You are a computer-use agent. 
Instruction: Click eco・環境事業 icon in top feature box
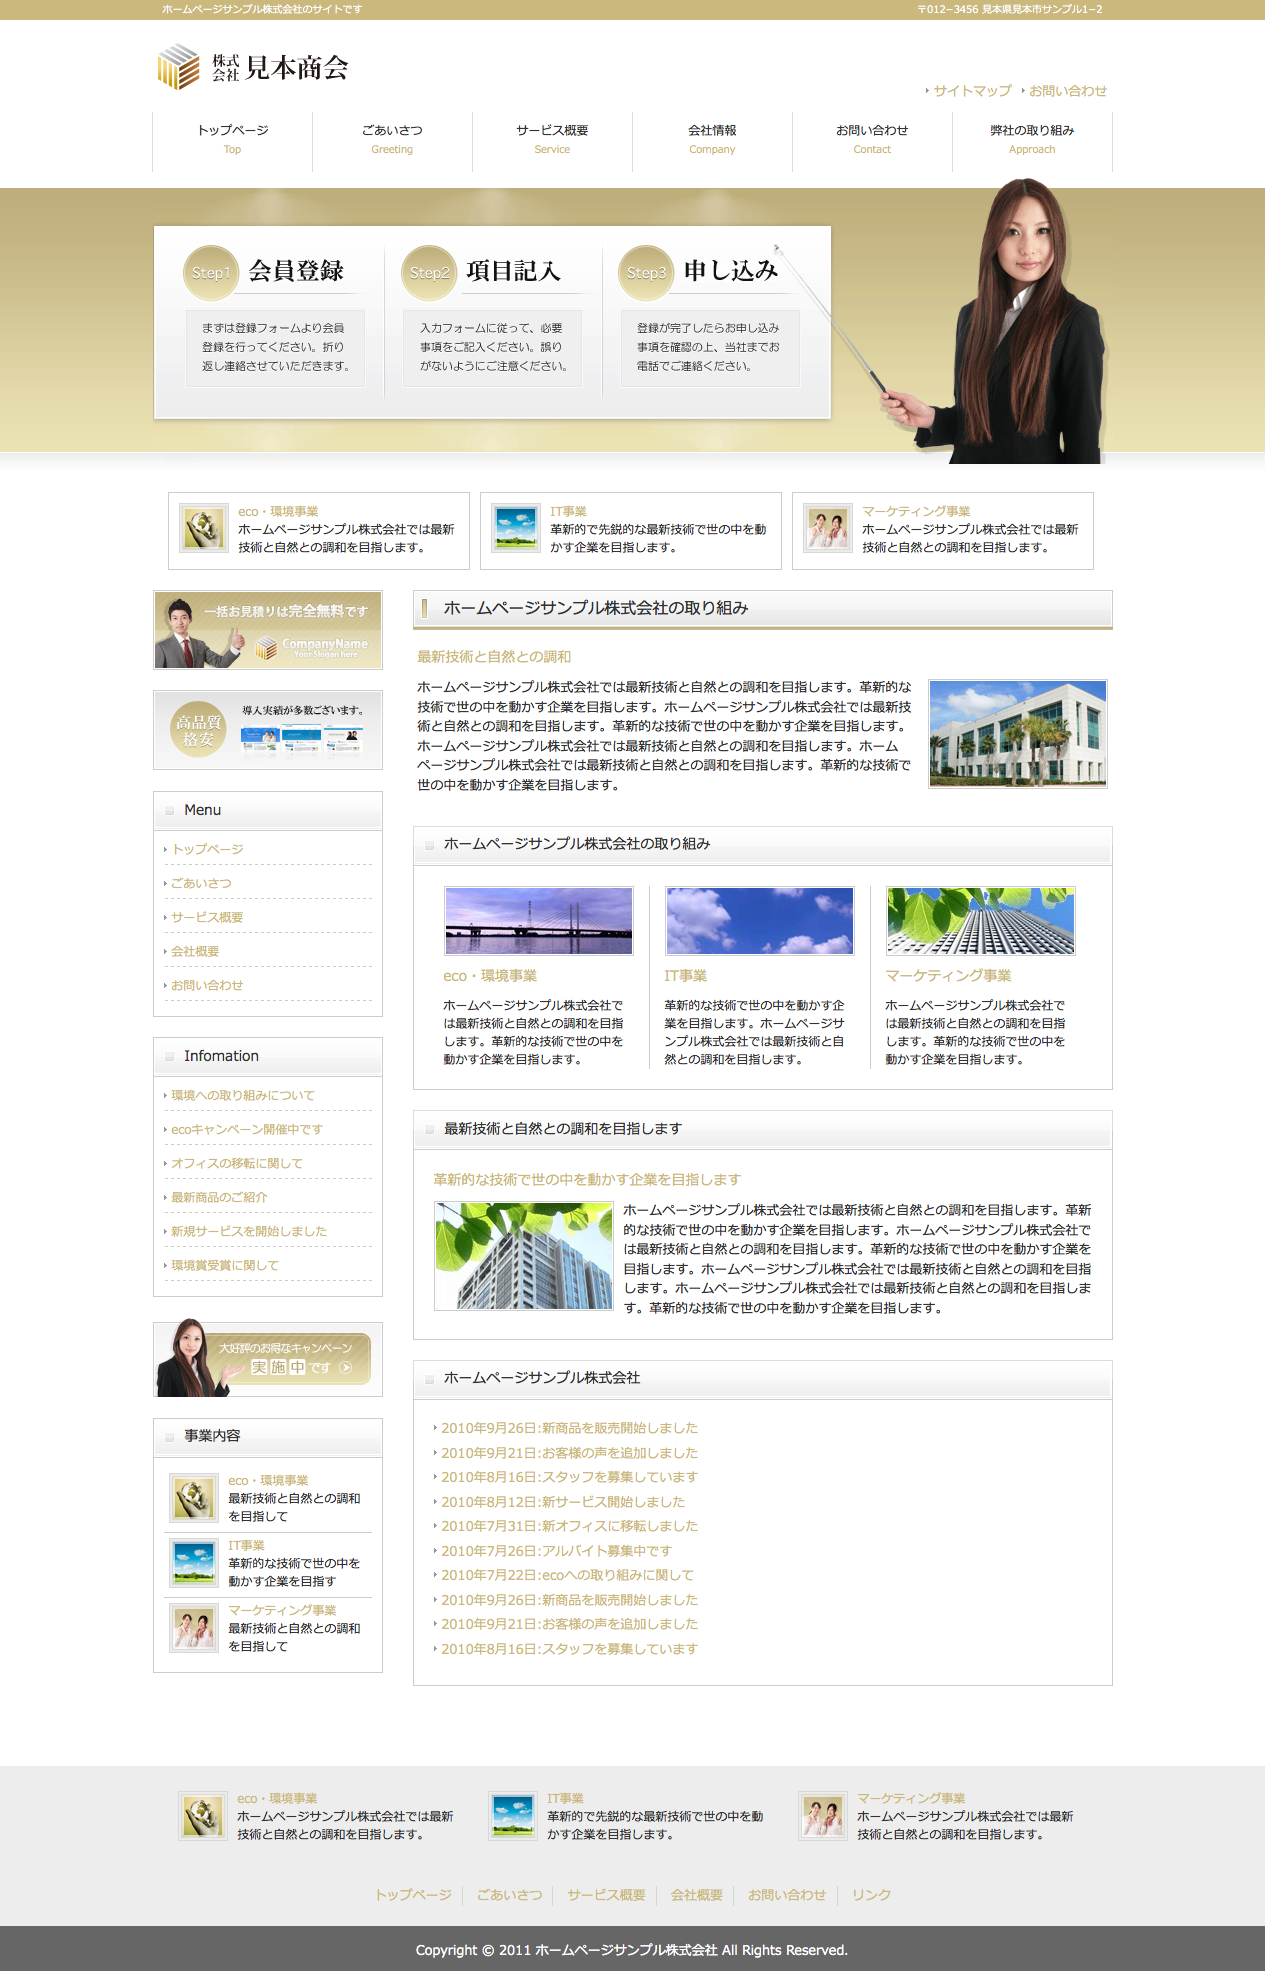tap(204, 528)
